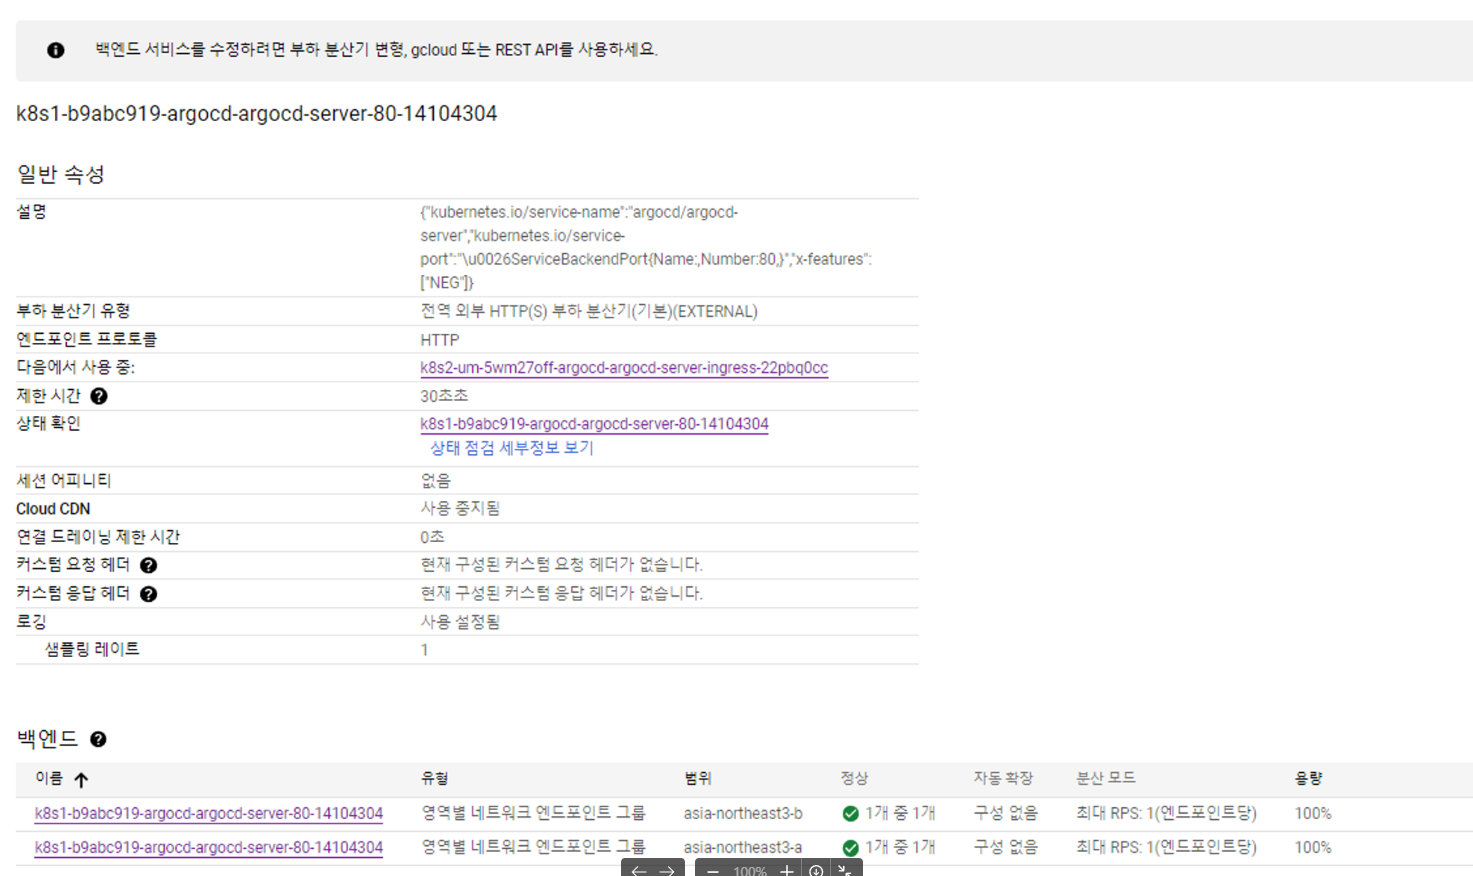Click the HTTP endpoint protocol value
The width and height of the screenshot is (1473, 876).
click(x=440, y=340)
